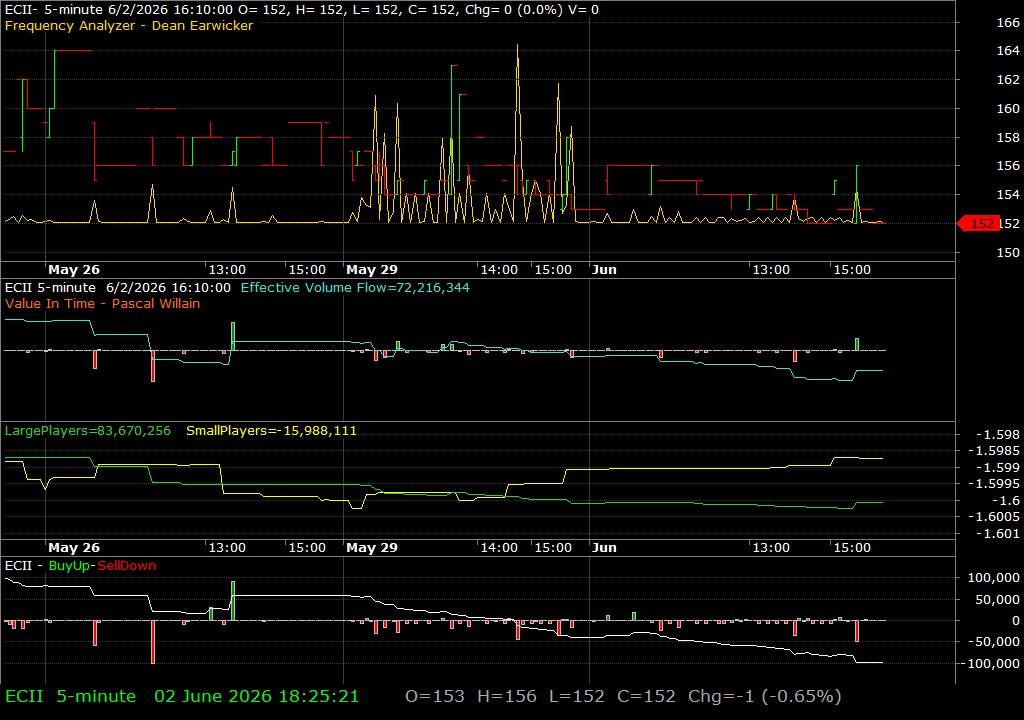Image resolution: width=1024 pixels, height=720 pixels.
Task: Click the BuyUp legend label
Action: click(69, 566)
